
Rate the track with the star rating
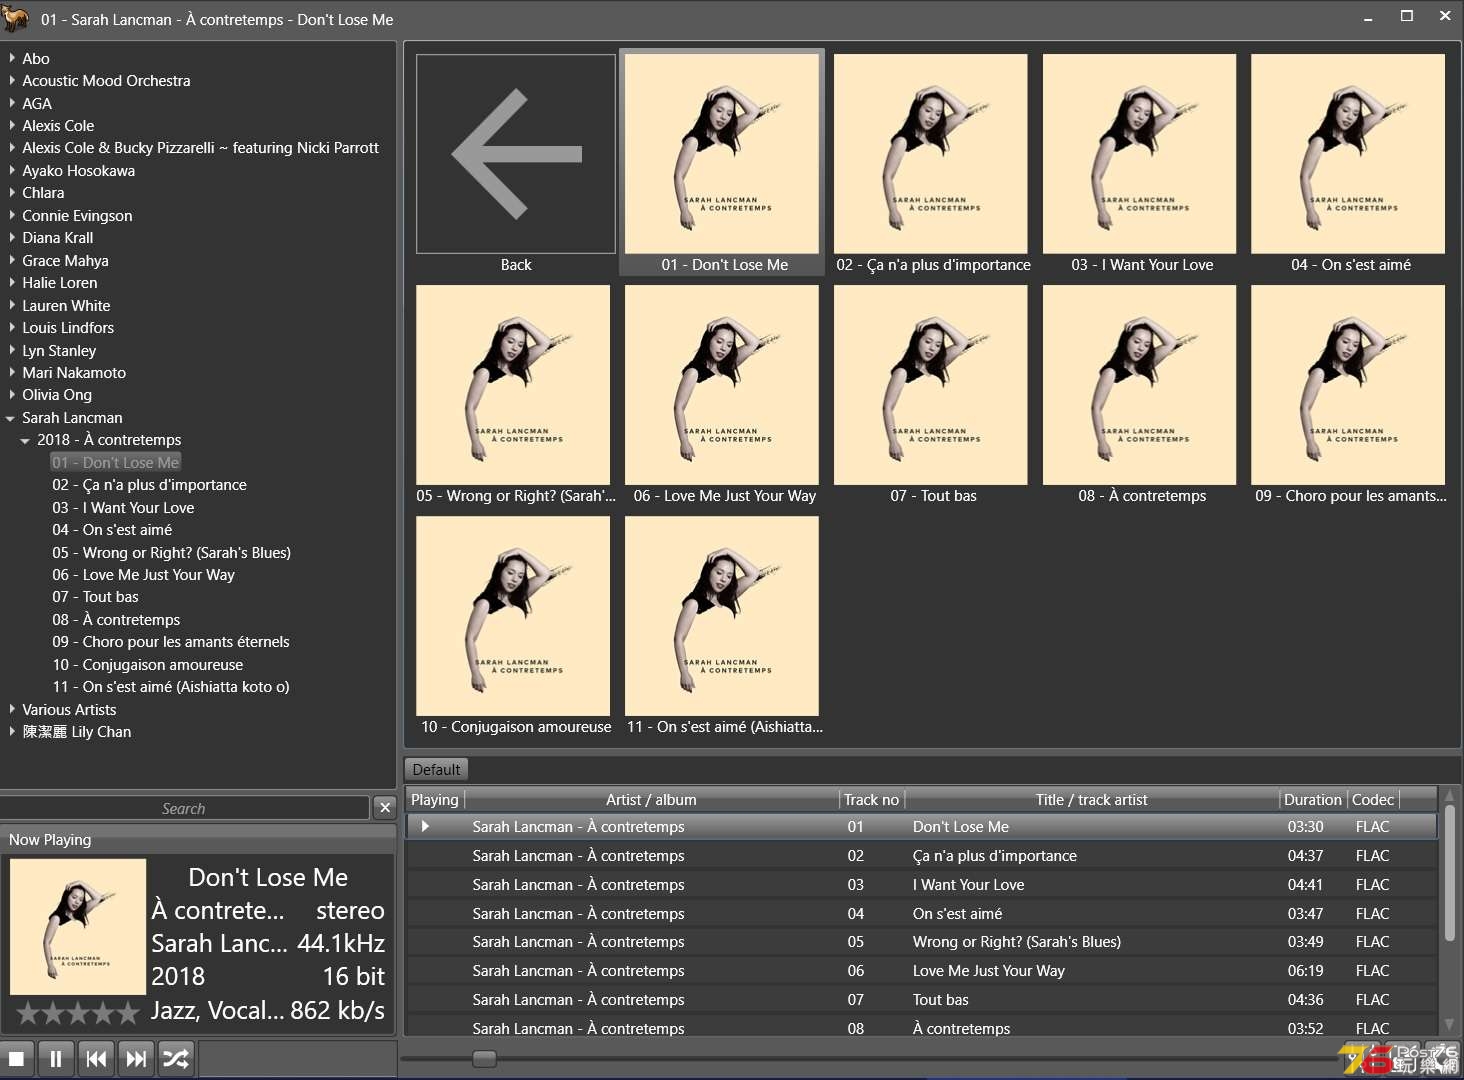click(78, 1013)
